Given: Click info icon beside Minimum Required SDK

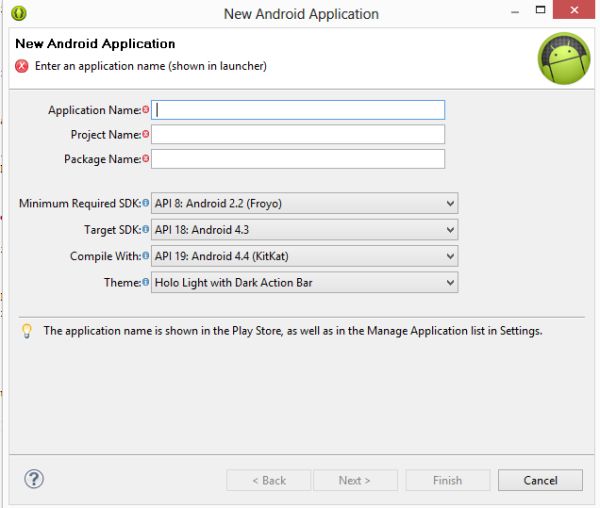Looking at the screenshot, I should click(x=146, y=204).
